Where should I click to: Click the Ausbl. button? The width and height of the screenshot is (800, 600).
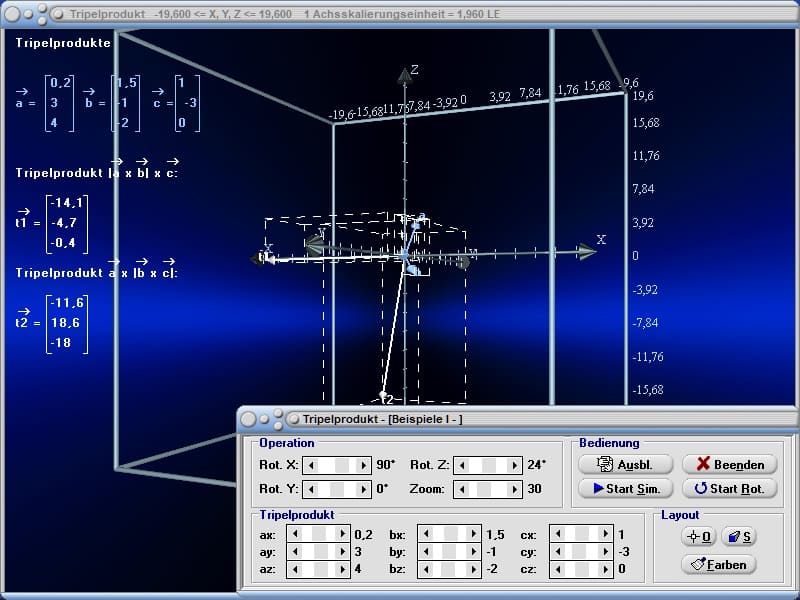626,464
